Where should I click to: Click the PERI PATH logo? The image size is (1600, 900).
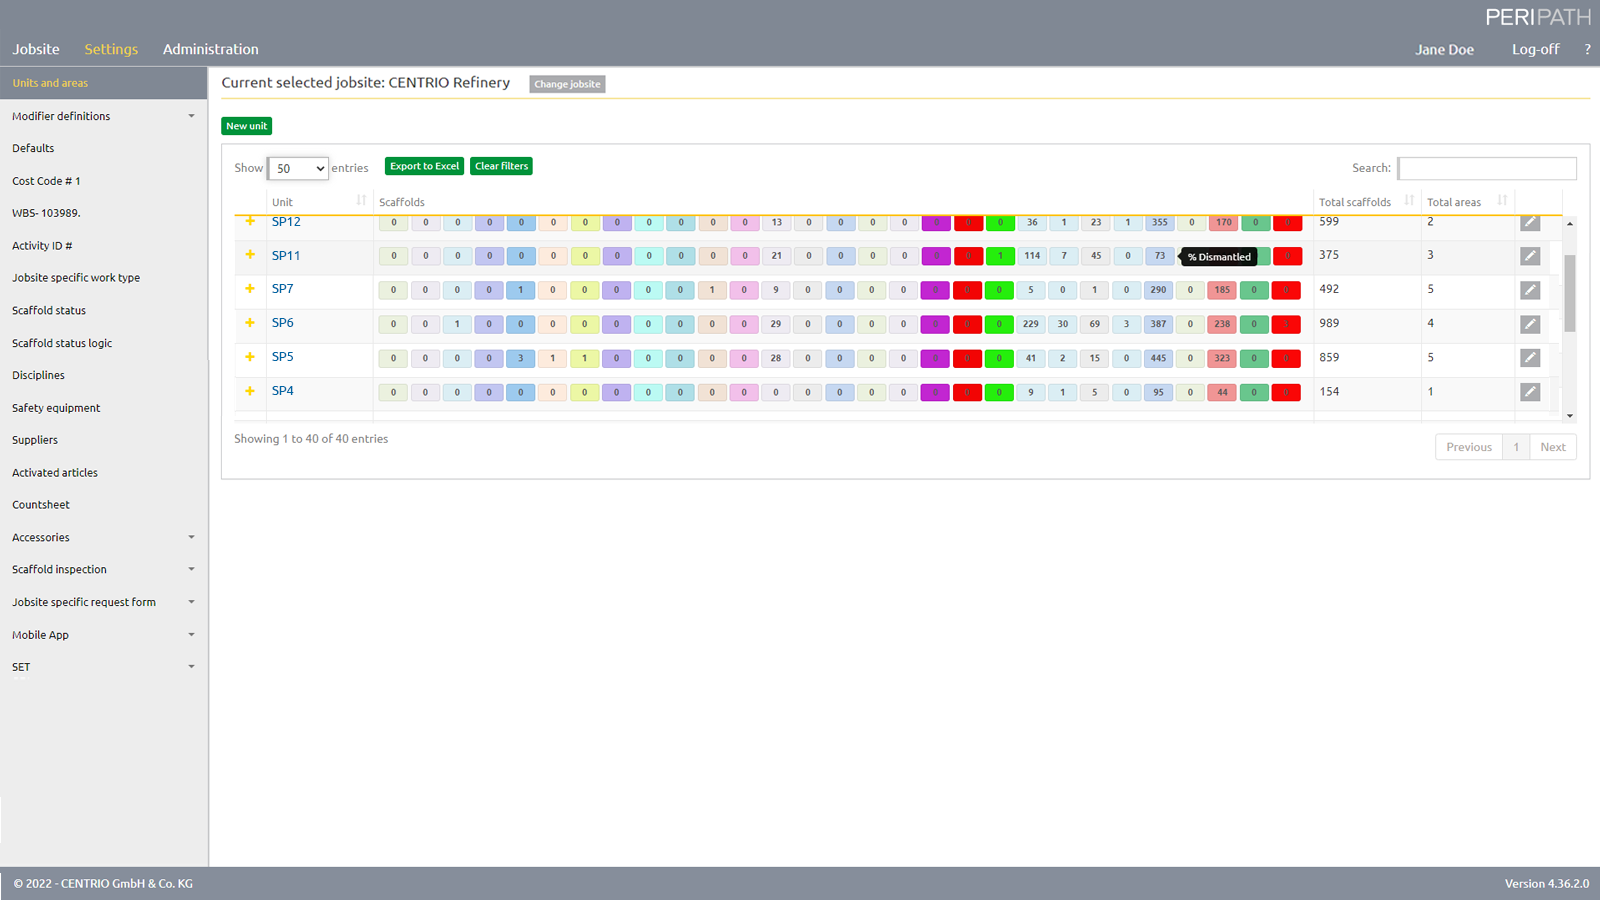[1537, 16]
